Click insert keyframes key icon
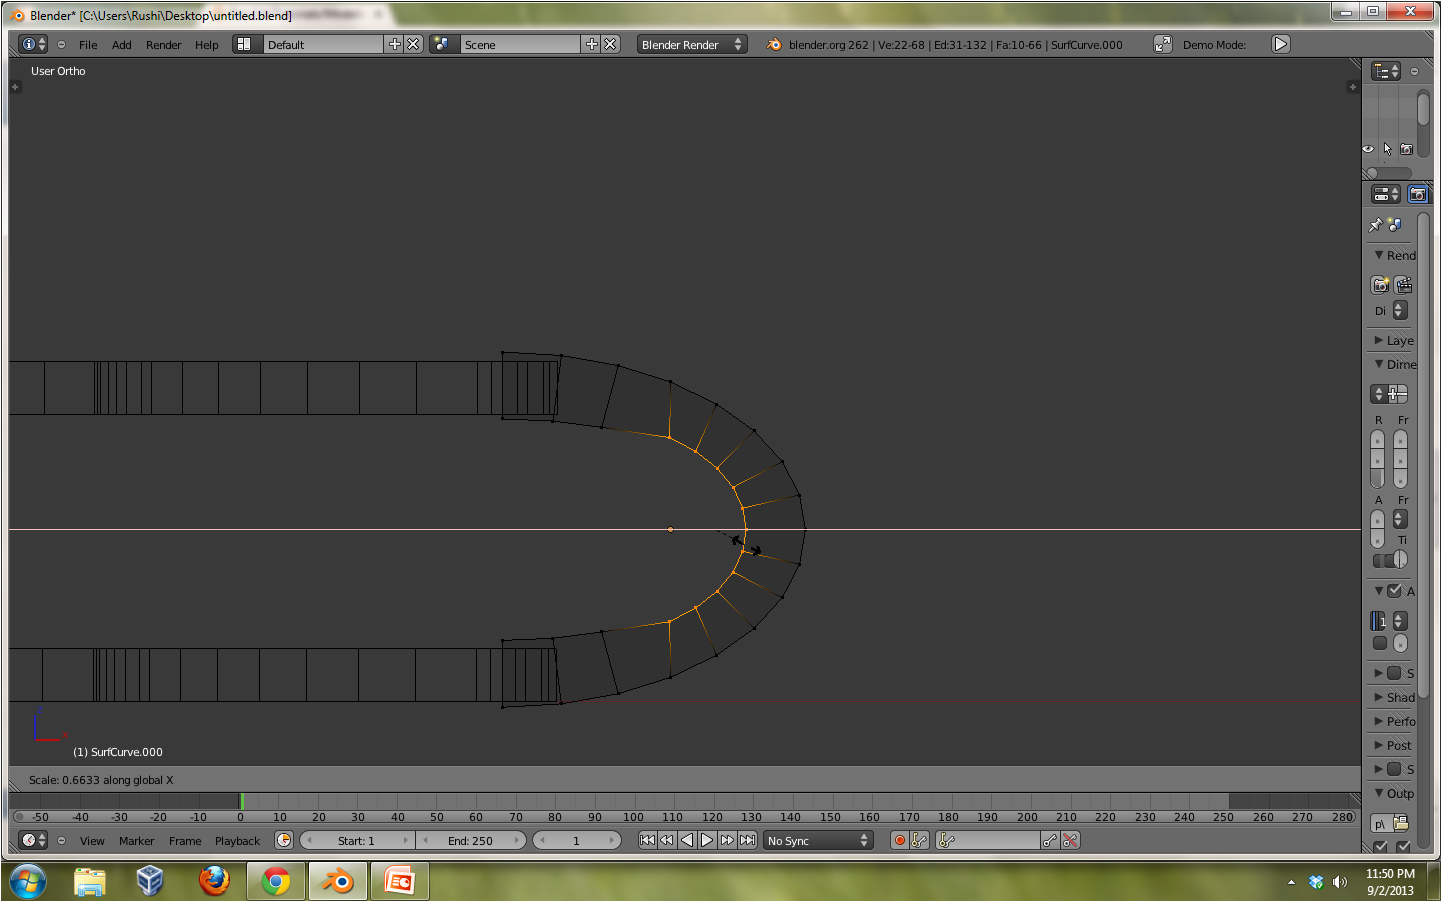The image size is (1442, 902). point(1050,840)
